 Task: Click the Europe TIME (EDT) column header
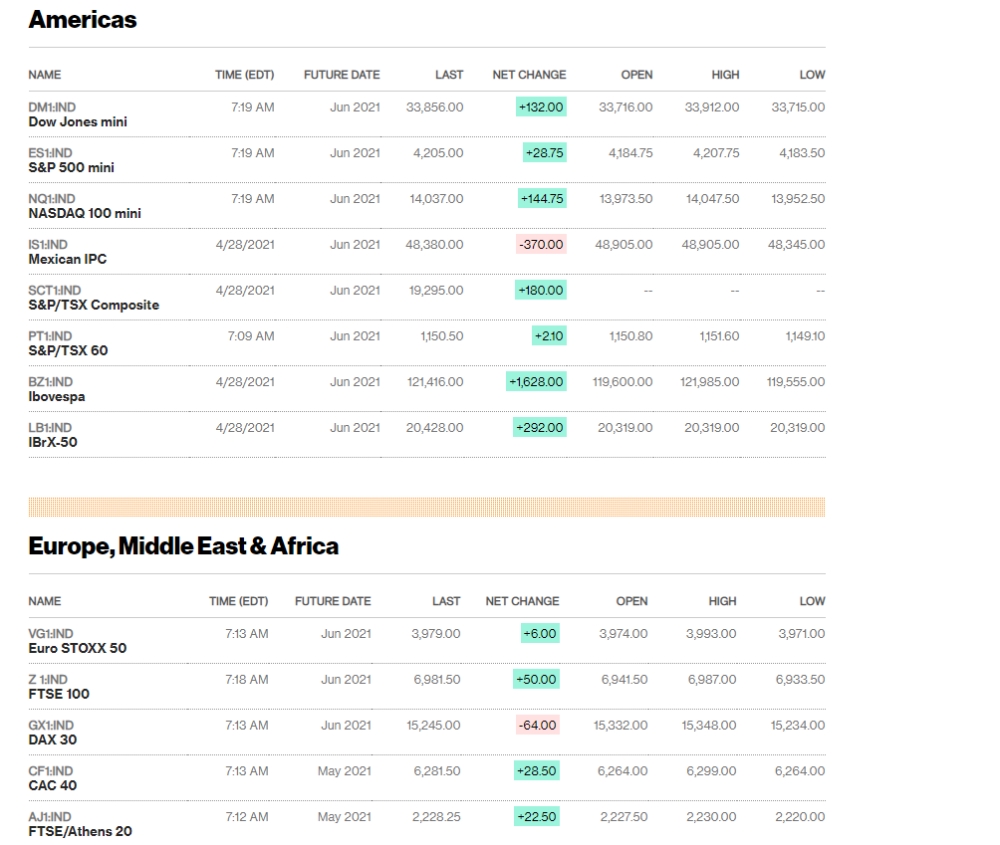point(238,601)
